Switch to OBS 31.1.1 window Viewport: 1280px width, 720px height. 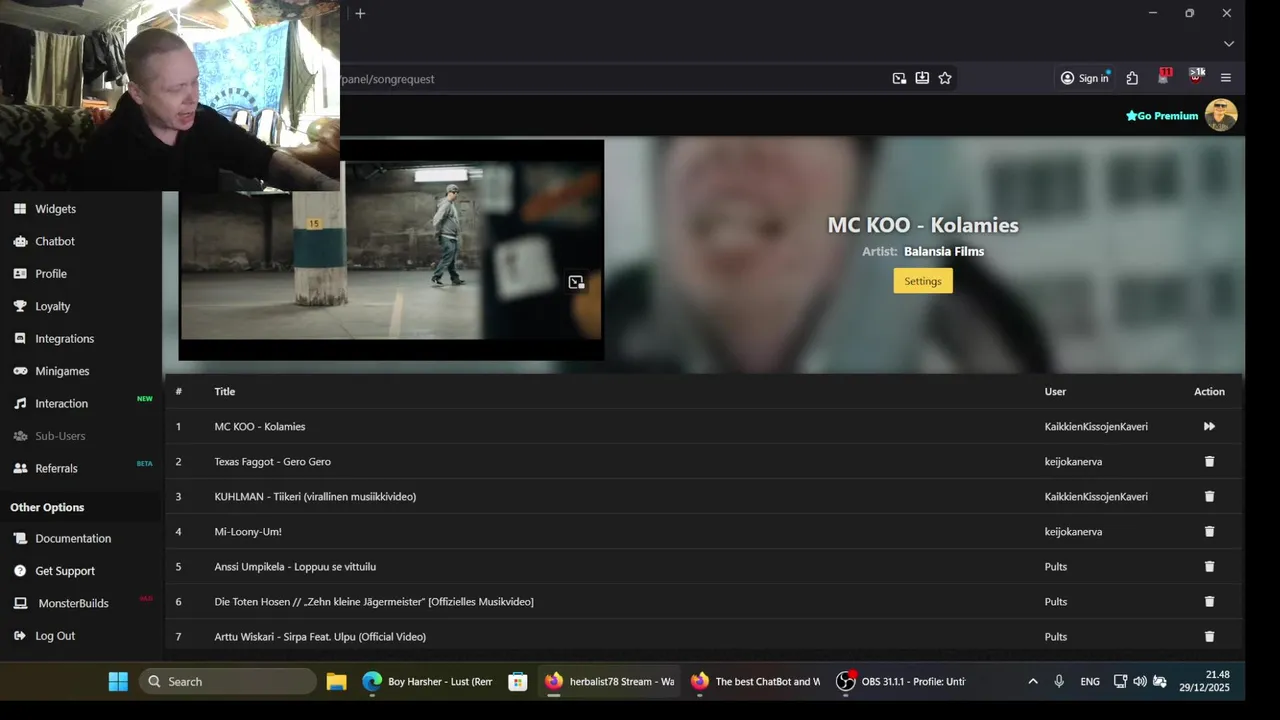(x=902, y=682)
